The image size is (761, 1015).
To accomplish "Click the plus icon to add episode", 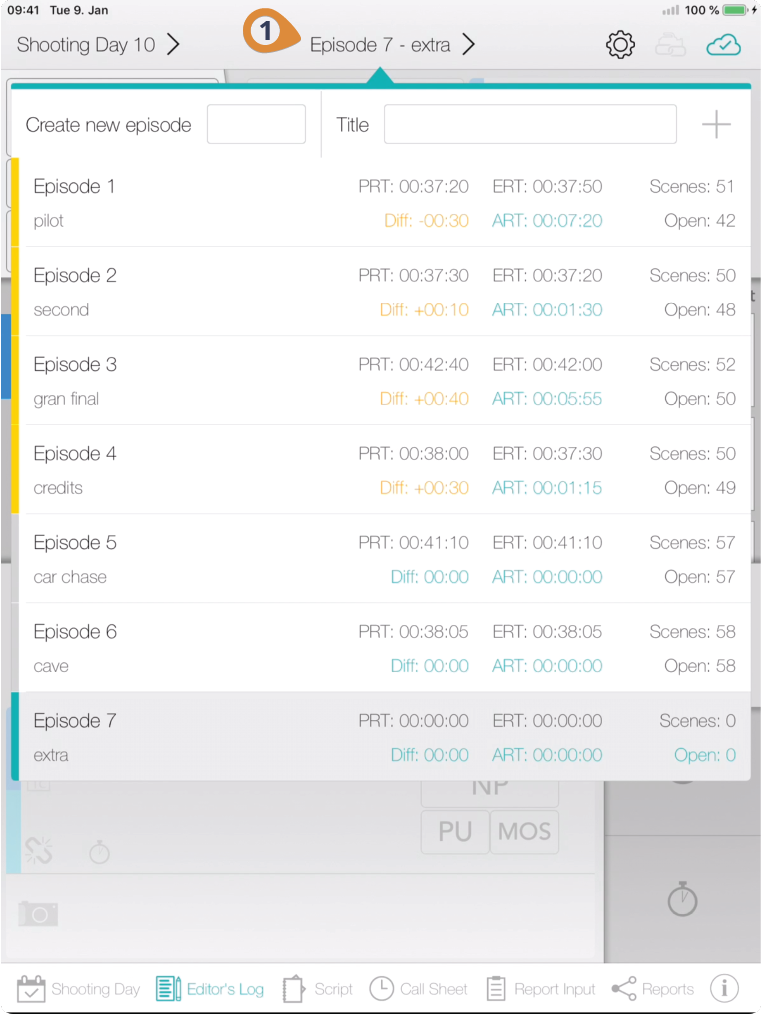I will 716,124.
